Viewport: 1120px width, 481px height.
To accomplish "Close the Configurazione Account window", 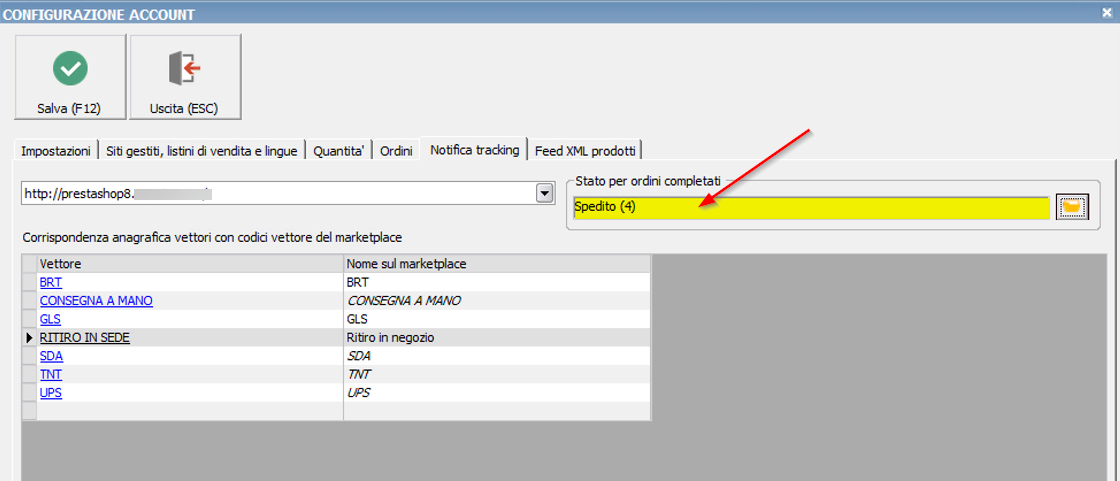I will (1108, 13).
